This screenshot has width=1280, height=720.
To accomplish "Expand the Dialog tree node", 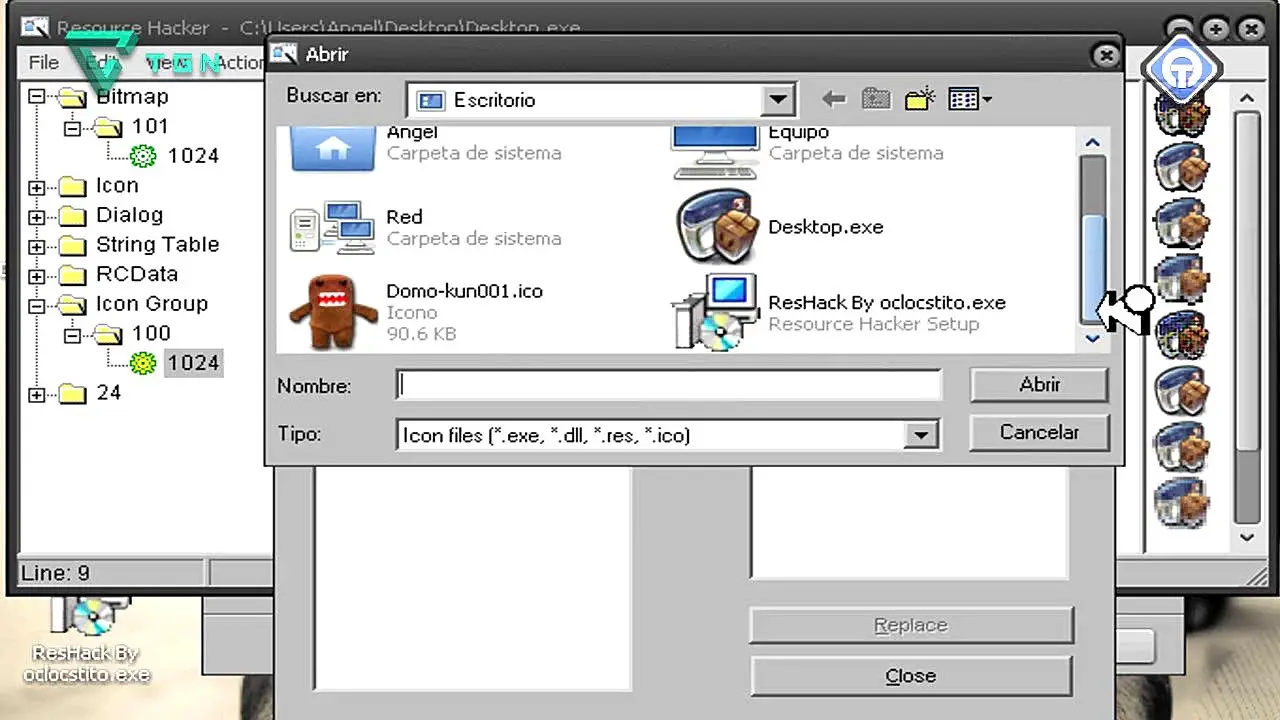I will pos(37,216).
